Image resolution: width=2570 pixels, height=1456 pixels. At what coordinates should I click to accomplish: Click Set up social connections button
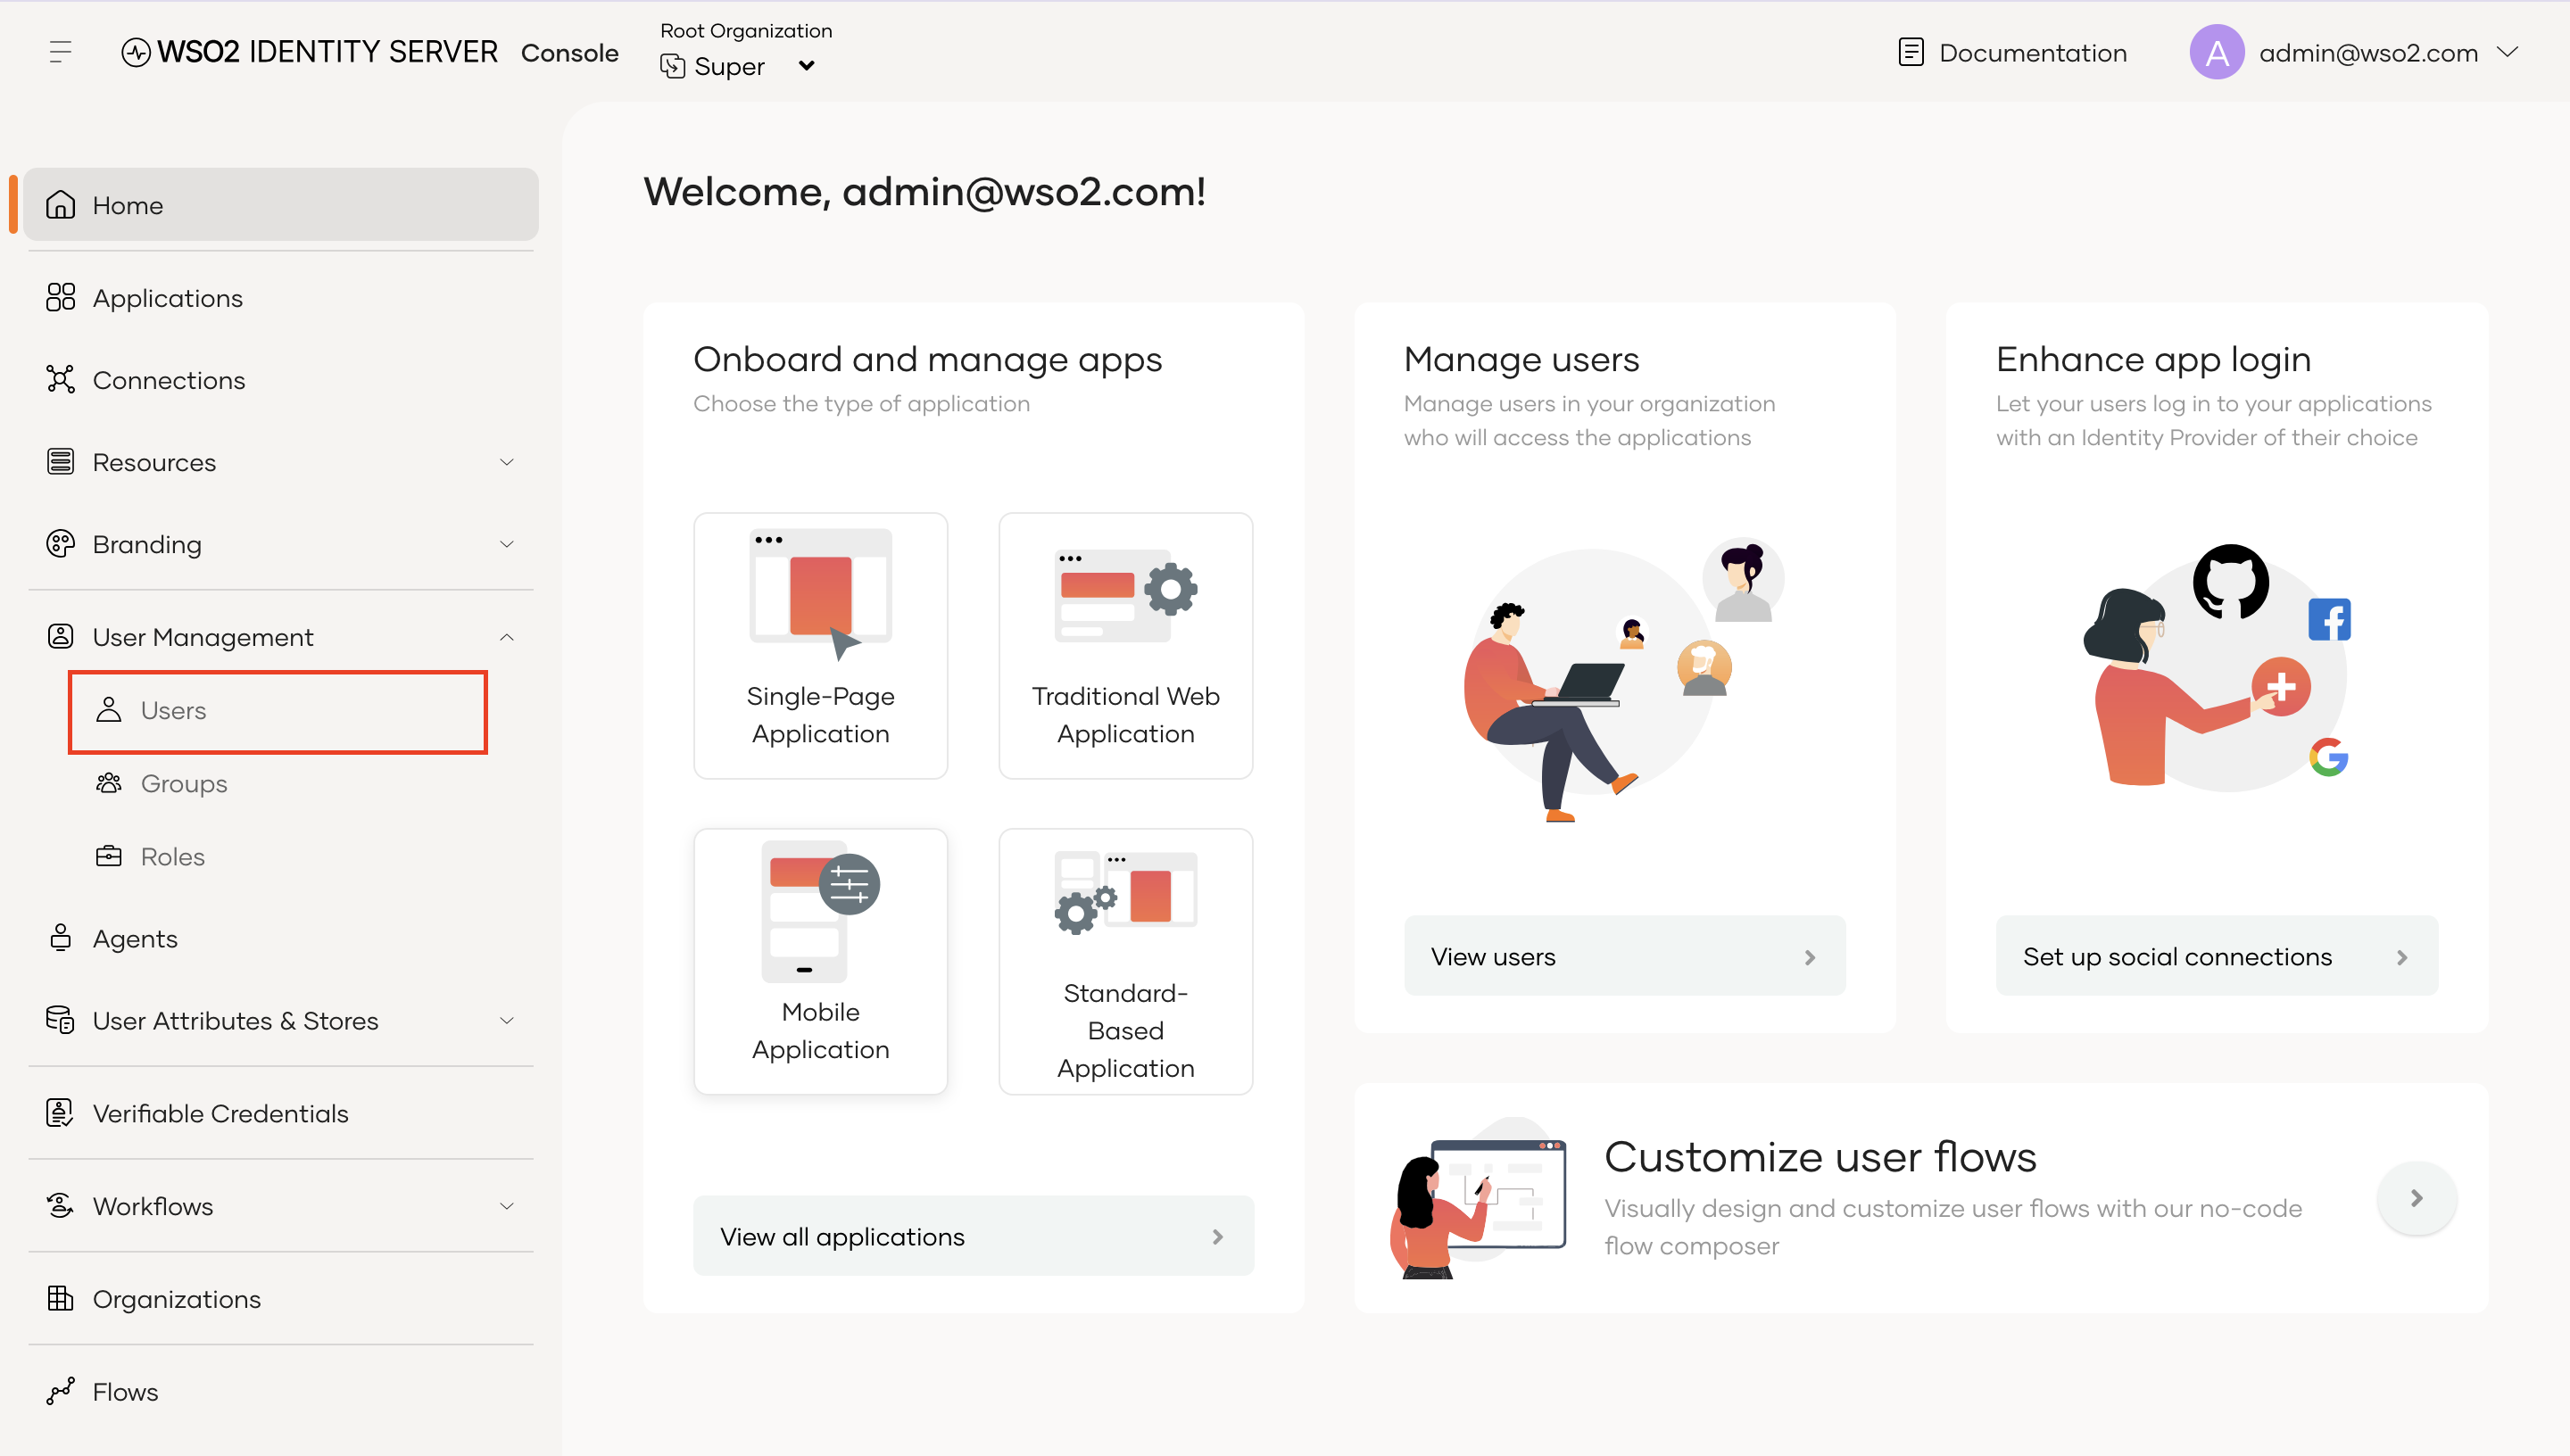point(2216,956)
